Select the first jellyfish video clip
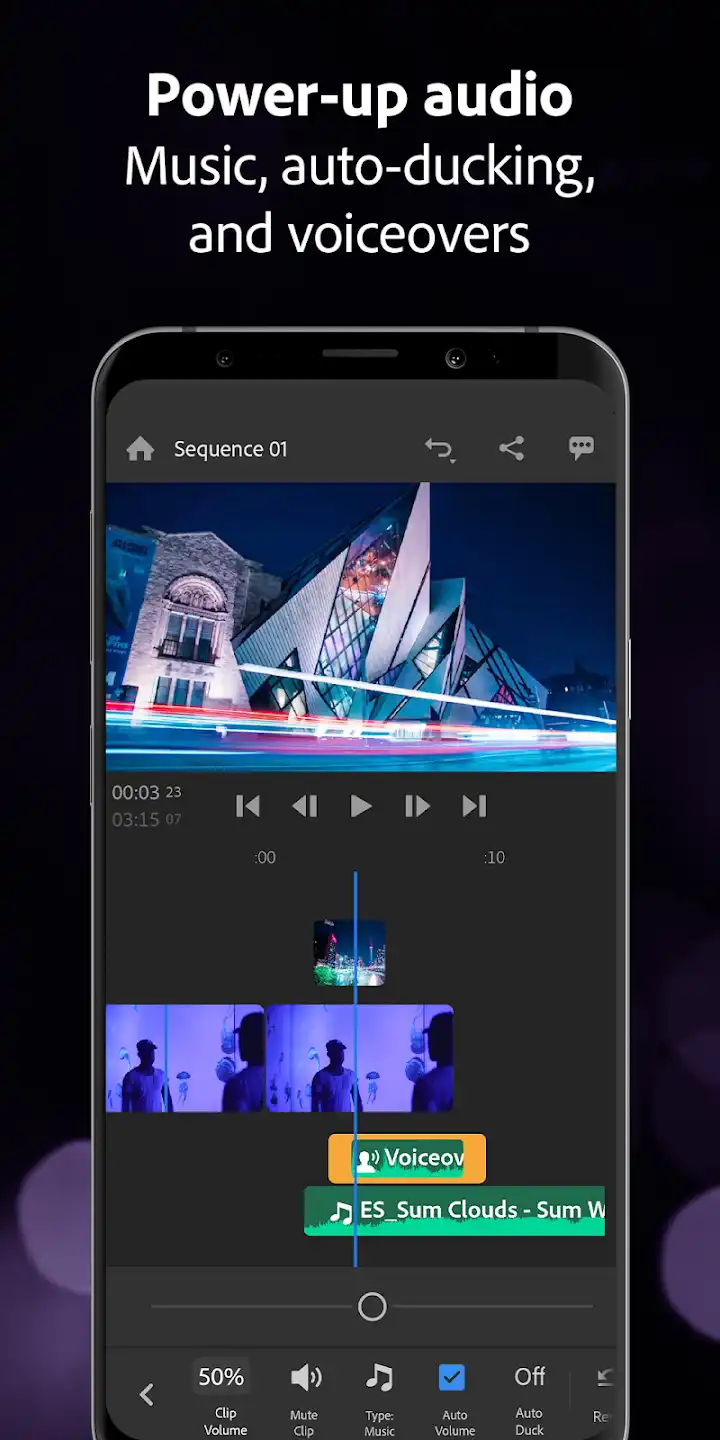Screen dimensions: 720x1440 (x=185, y=1058)
